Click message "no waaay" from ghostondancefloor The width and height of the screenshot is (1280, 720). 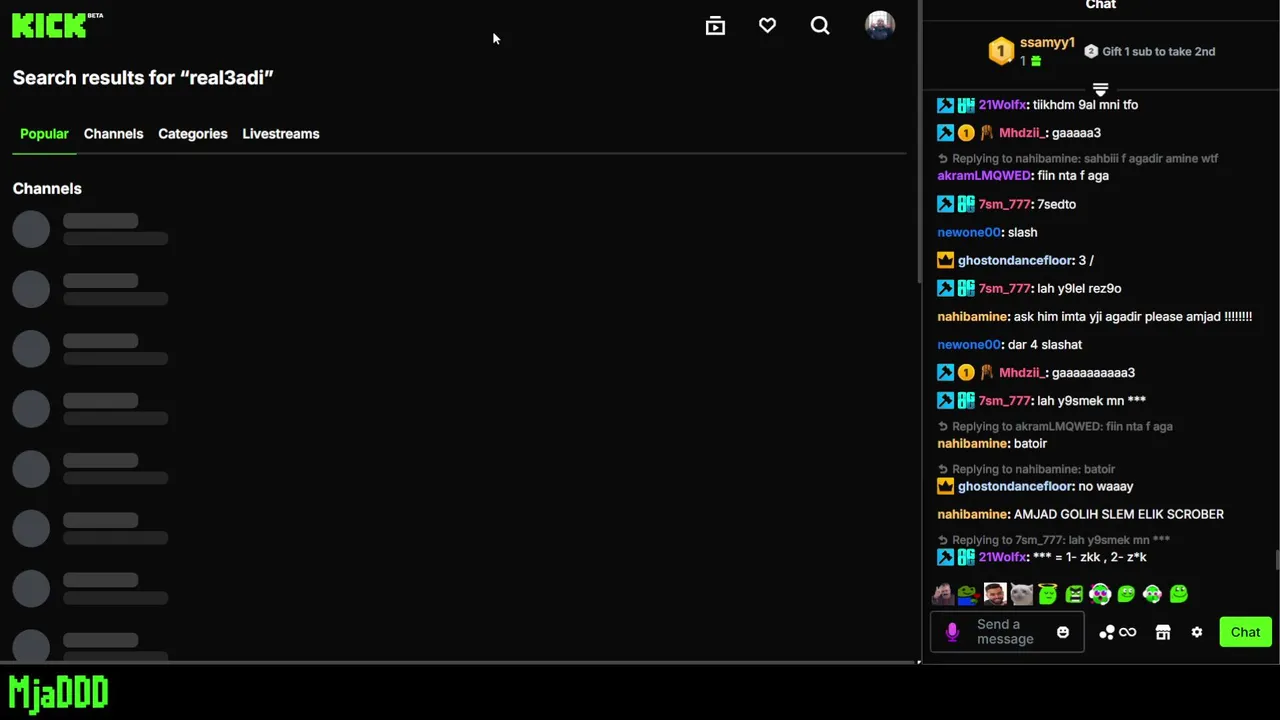point(1106,486)
